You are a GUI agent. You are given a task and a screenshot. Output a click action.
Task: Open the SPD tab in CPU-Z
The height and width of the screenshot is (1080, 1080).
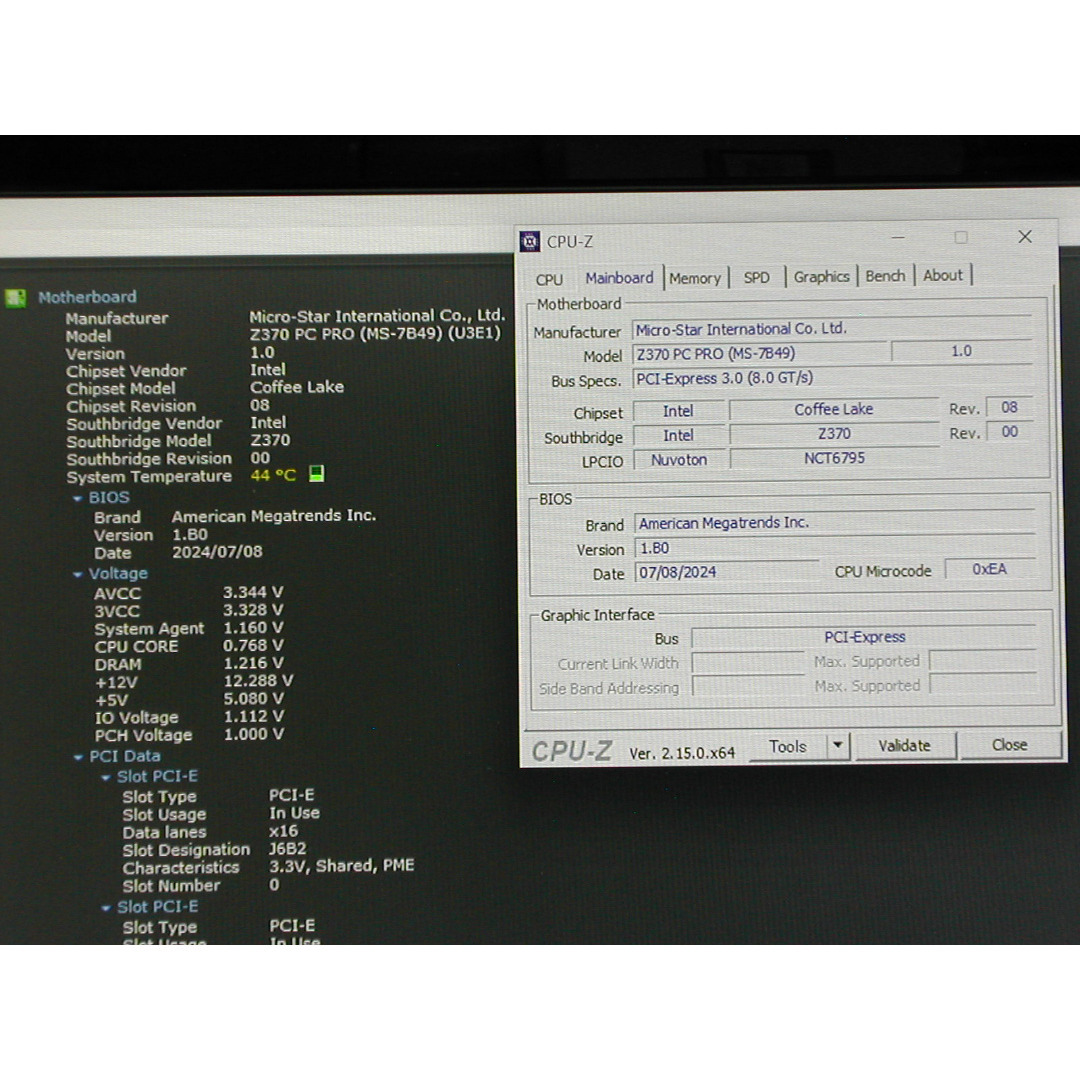756,278
